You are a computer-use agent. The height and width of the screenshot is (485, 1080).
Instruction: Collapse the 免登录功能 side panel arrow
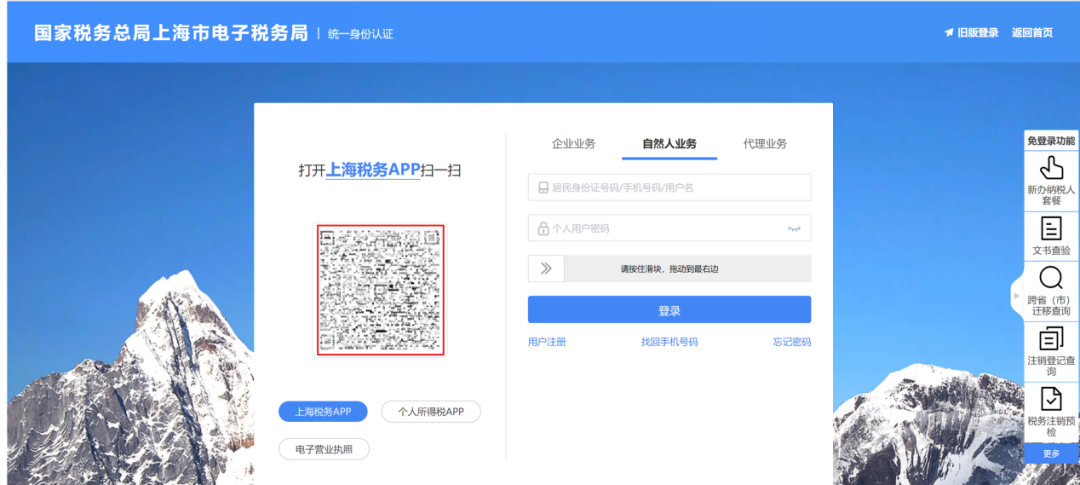[x=1017, y=297]
